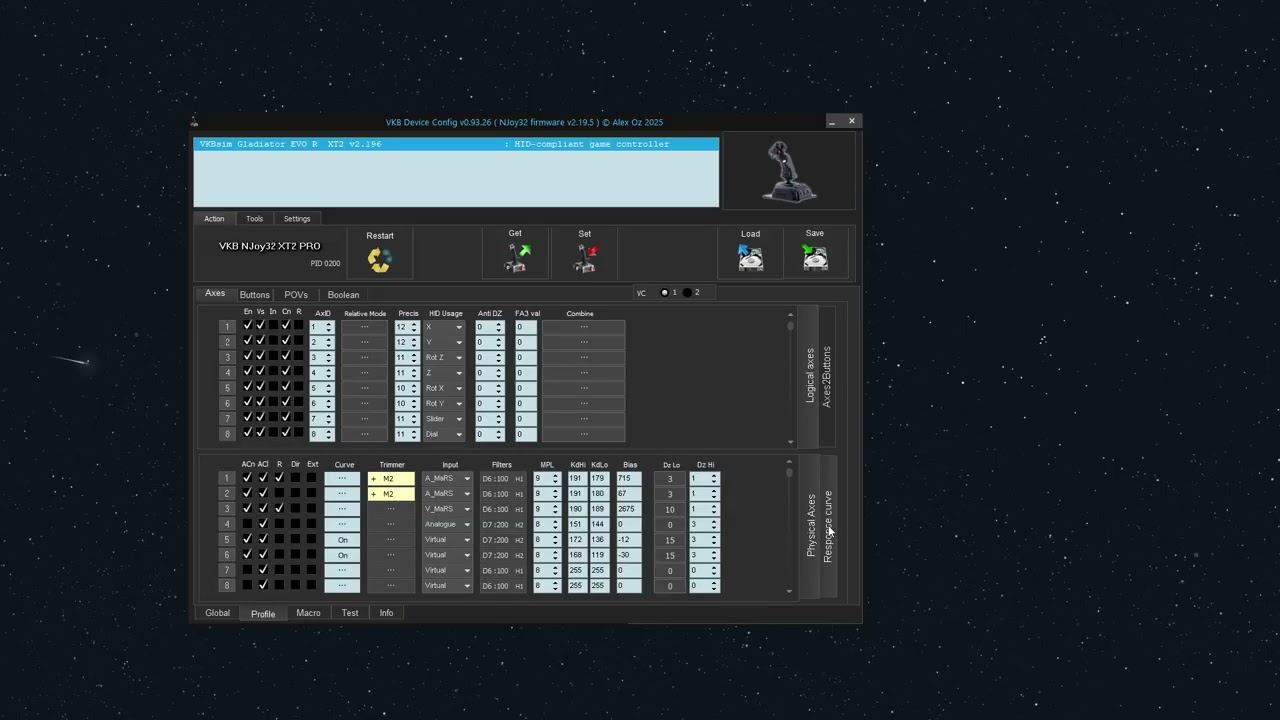Open Curve settings for physical axis 1
This screenshot has height=720, width=1280.
(x=342, y=479)
